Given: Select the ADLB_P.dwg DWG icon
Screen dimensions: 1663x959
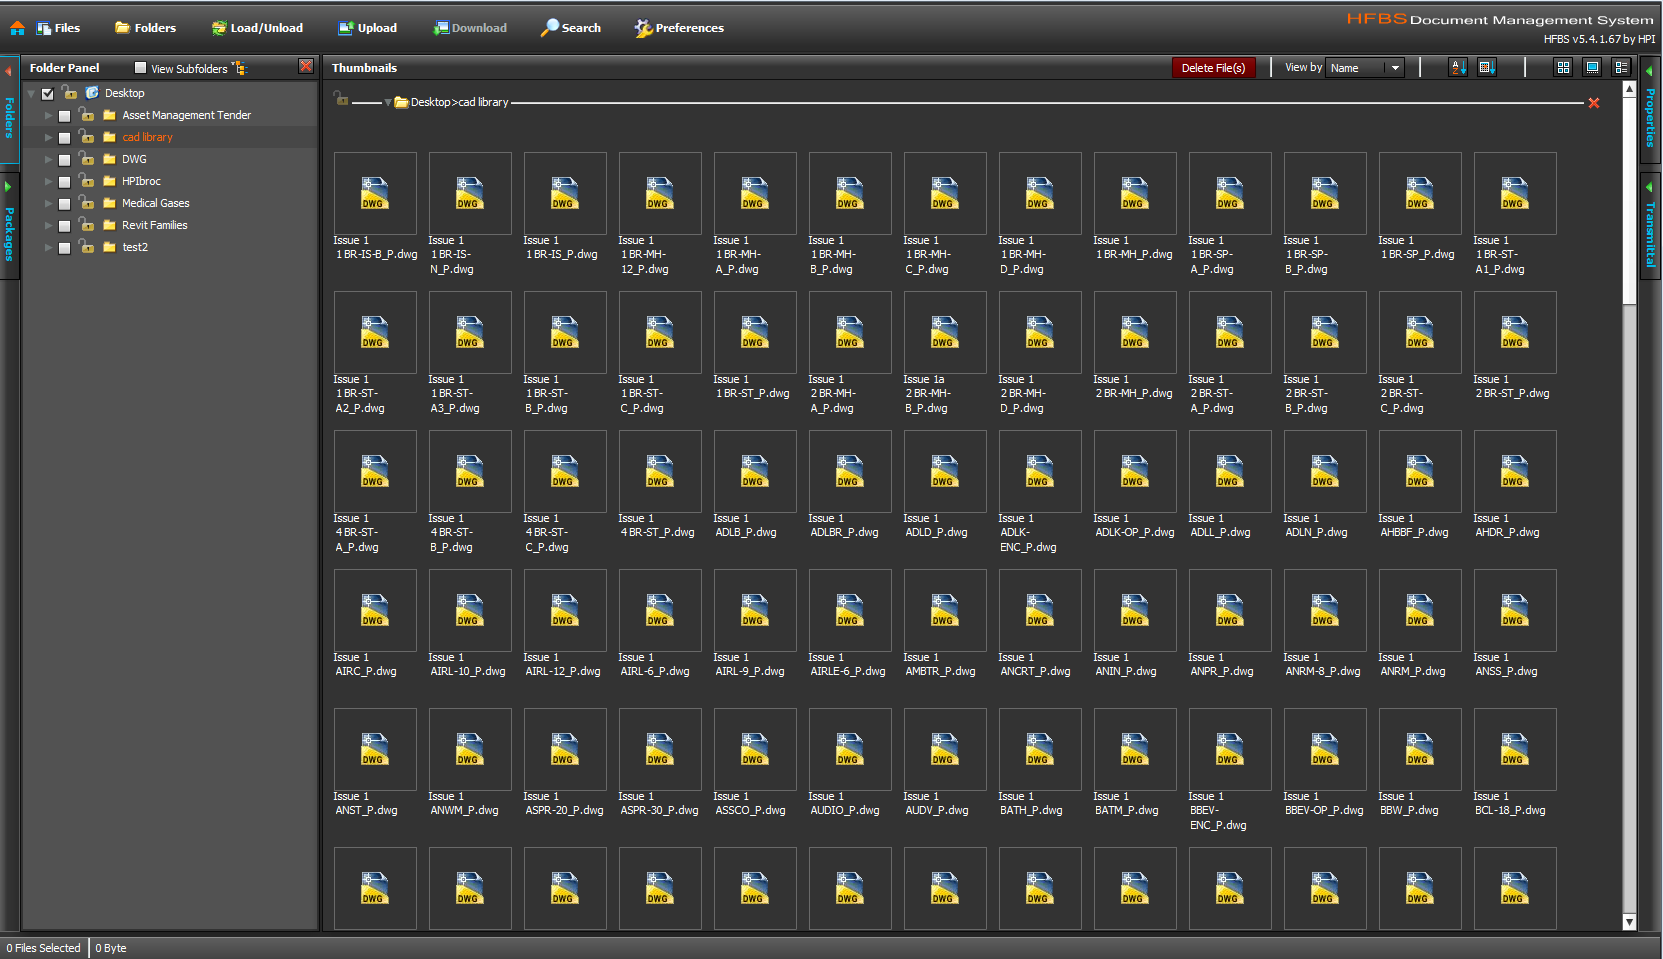Looking at the screenshot, I should click(755, 471).
